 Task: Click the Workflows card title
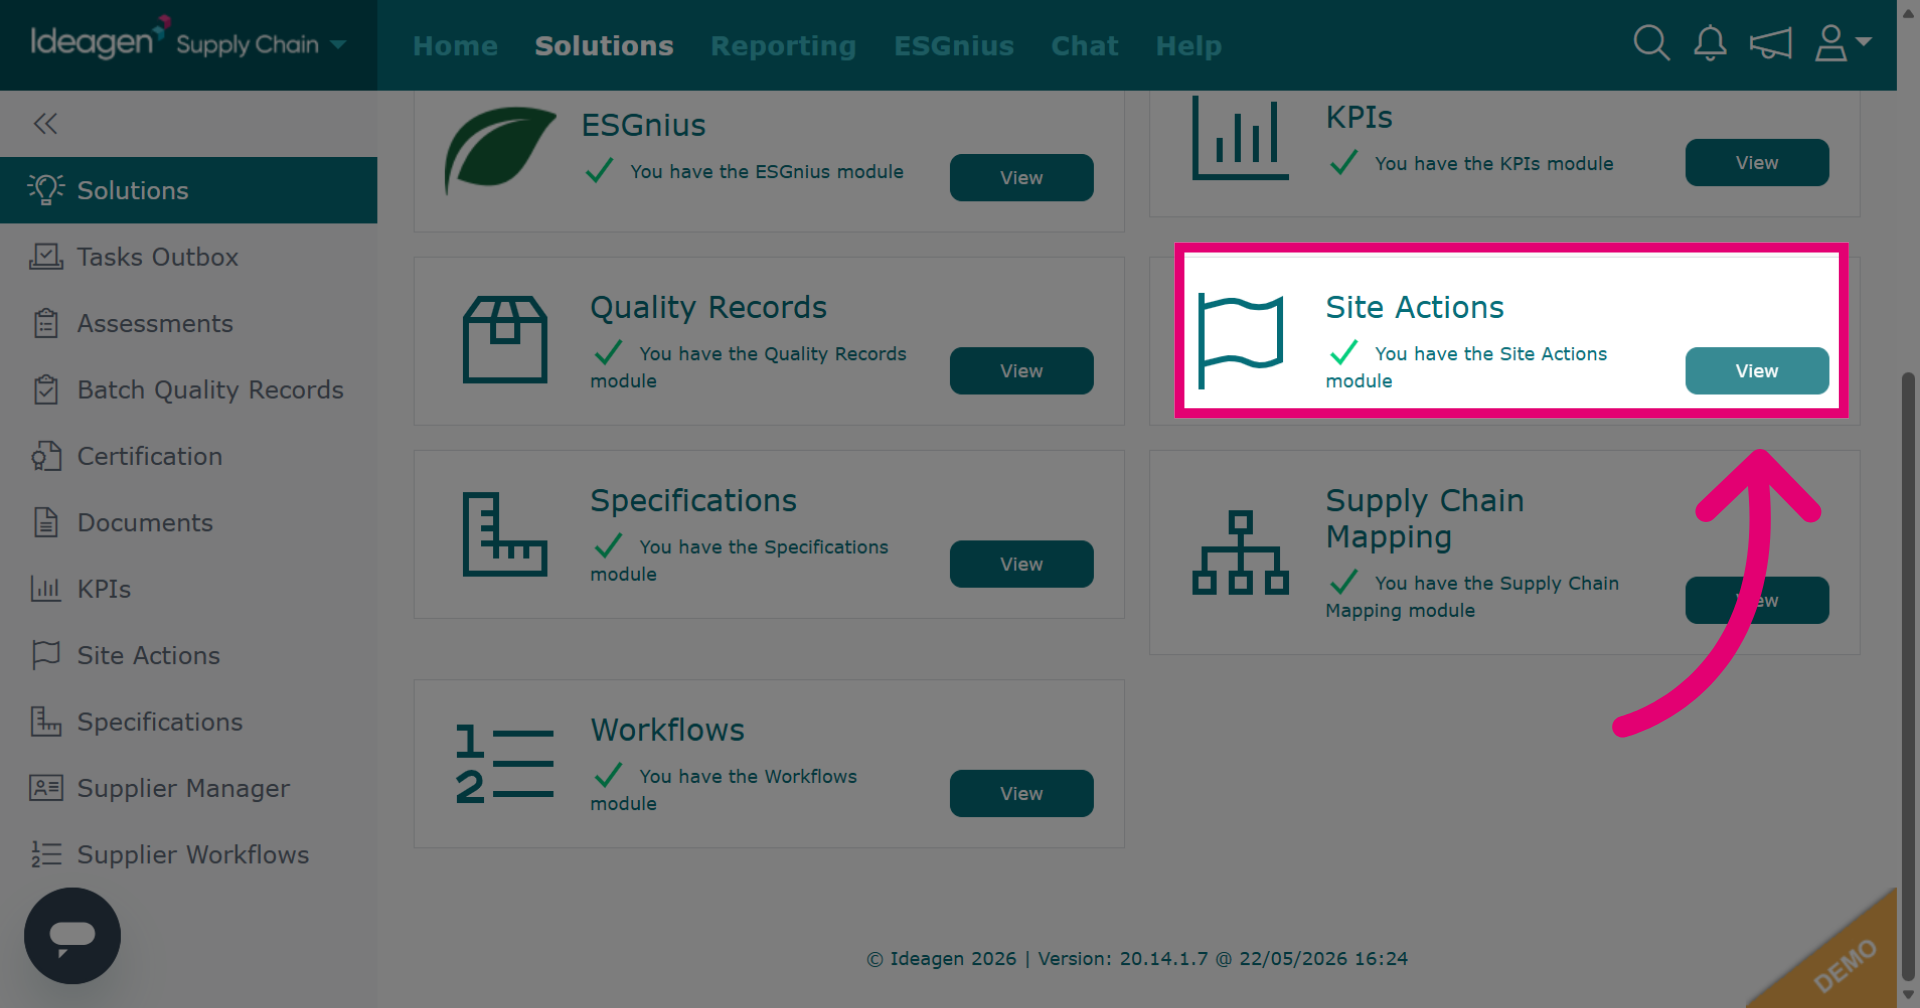tap(667, 730)
